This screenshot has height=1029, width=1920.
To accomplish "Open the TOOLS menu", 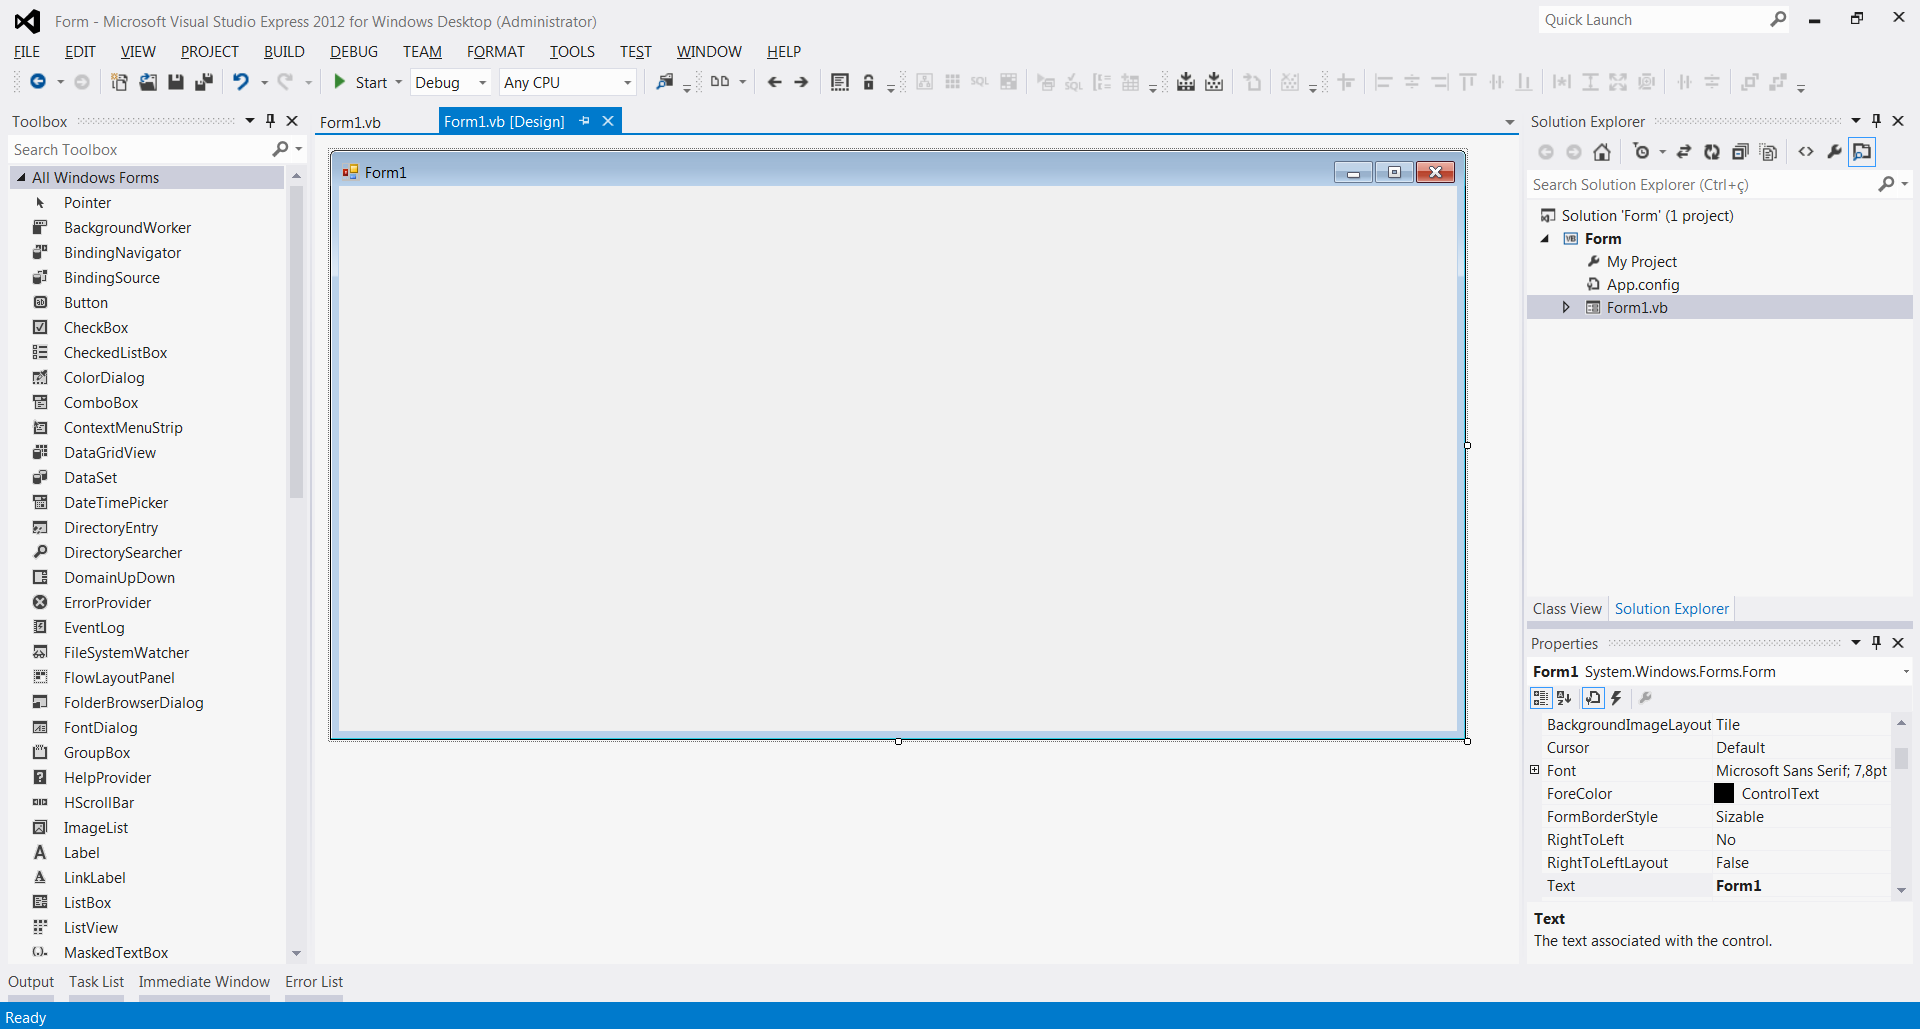I will pyautogui.click(x=572, y=52).
